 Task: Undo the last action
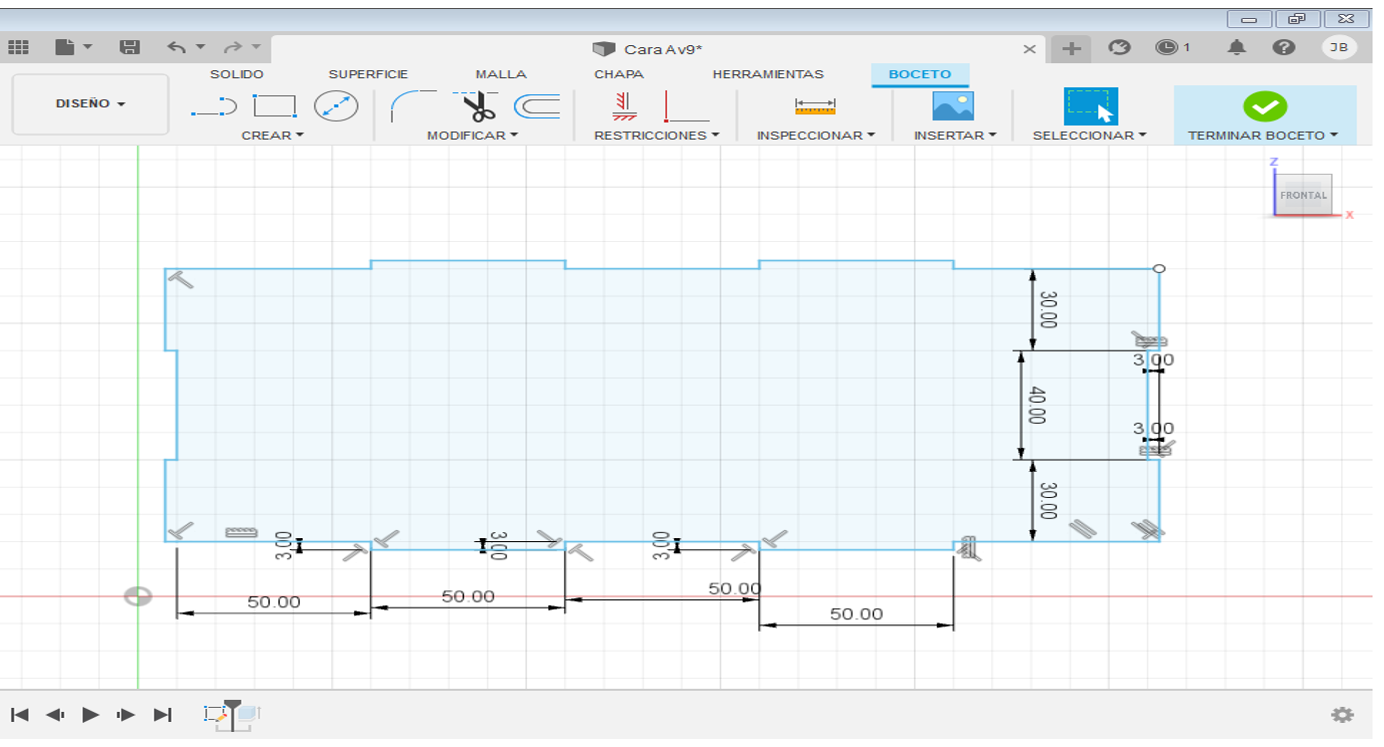[177, 47]
